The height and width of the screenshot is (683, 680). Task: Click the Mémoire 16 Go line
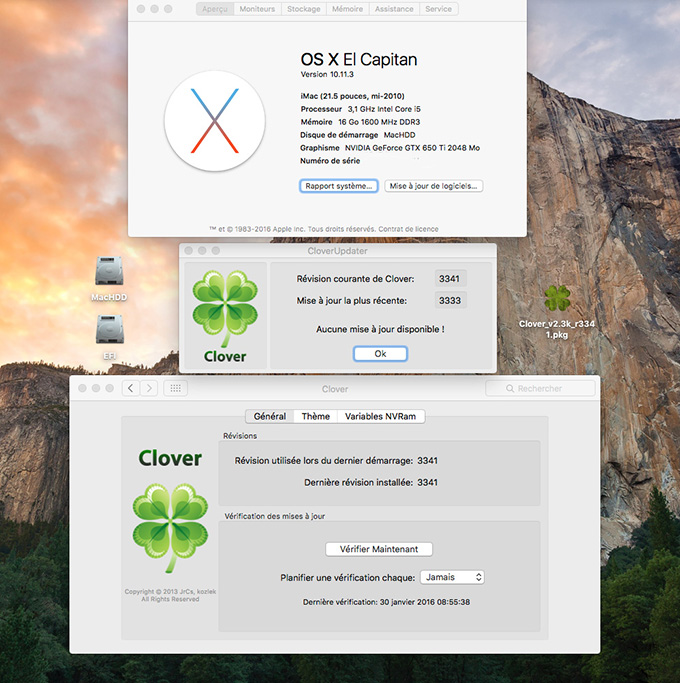coord(360,122)
